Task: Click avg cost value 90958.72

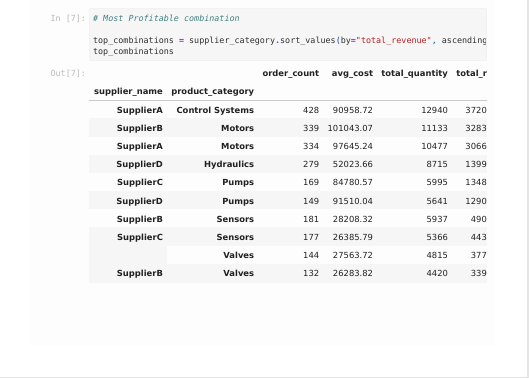Action: (353, 110)
